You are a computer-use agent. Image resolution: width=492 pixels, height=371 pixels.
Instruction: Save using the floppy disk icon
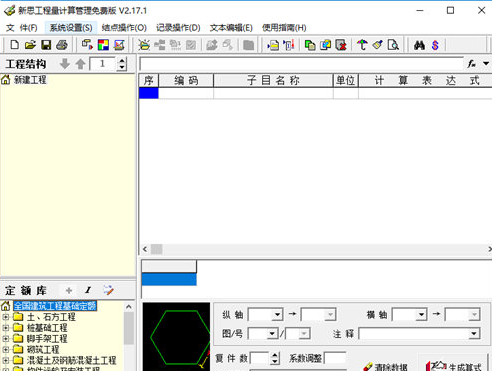[46, 45]
